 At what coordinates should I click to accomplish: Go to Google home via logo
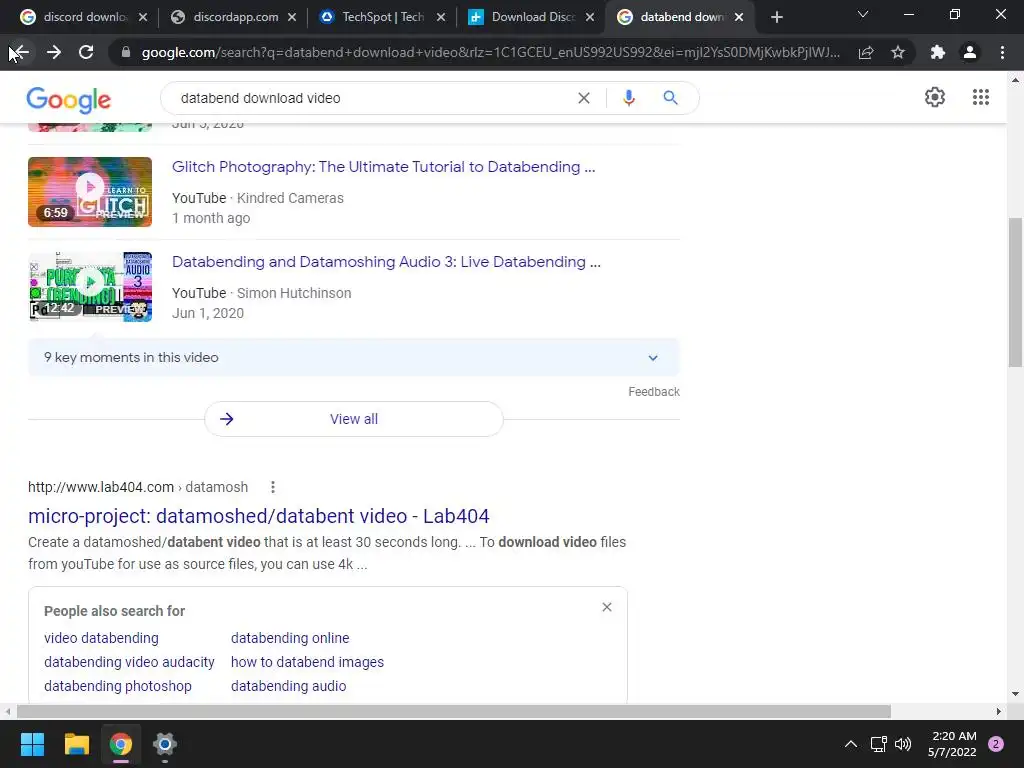pos(69,100)
